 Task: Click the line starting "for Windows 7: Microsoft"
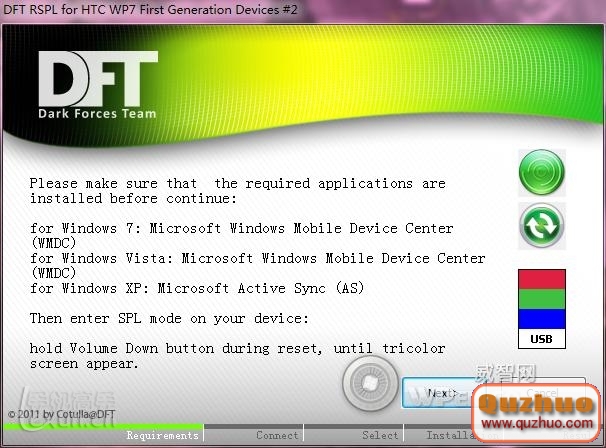pos(242,235)
